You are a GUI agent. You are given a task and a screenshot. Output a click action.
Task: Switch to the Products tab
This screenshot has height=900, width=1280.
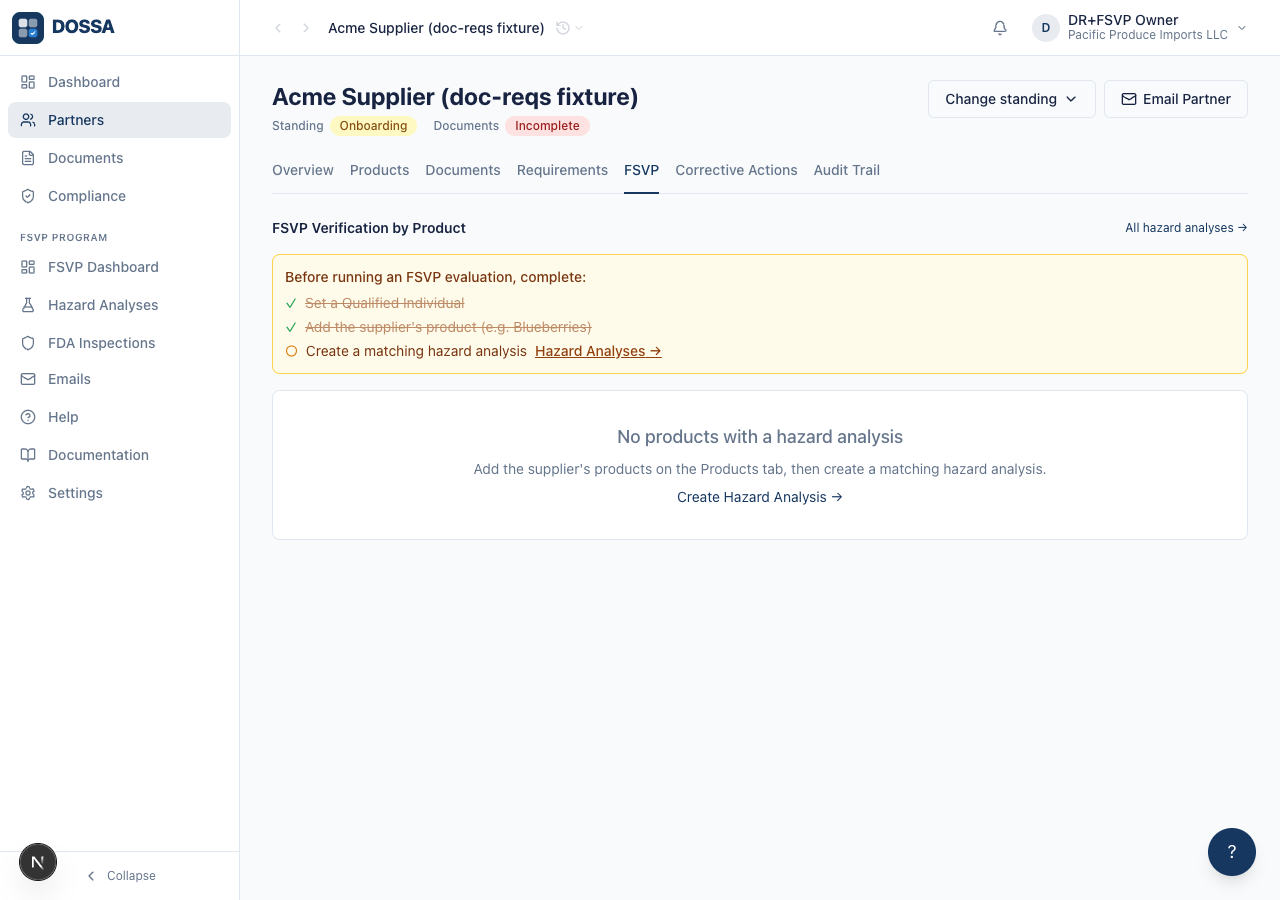379,170
